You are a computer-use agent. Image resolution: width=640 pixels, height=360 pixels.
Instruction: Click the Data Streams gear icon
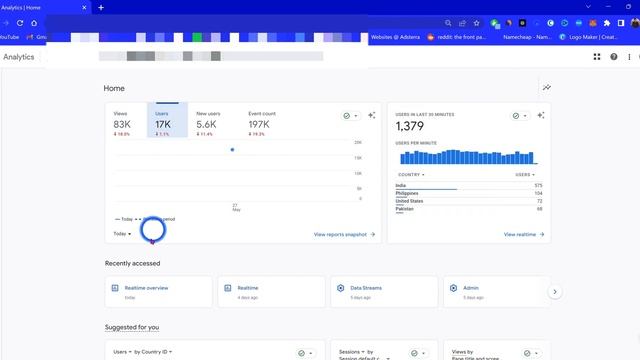point(340,288)
